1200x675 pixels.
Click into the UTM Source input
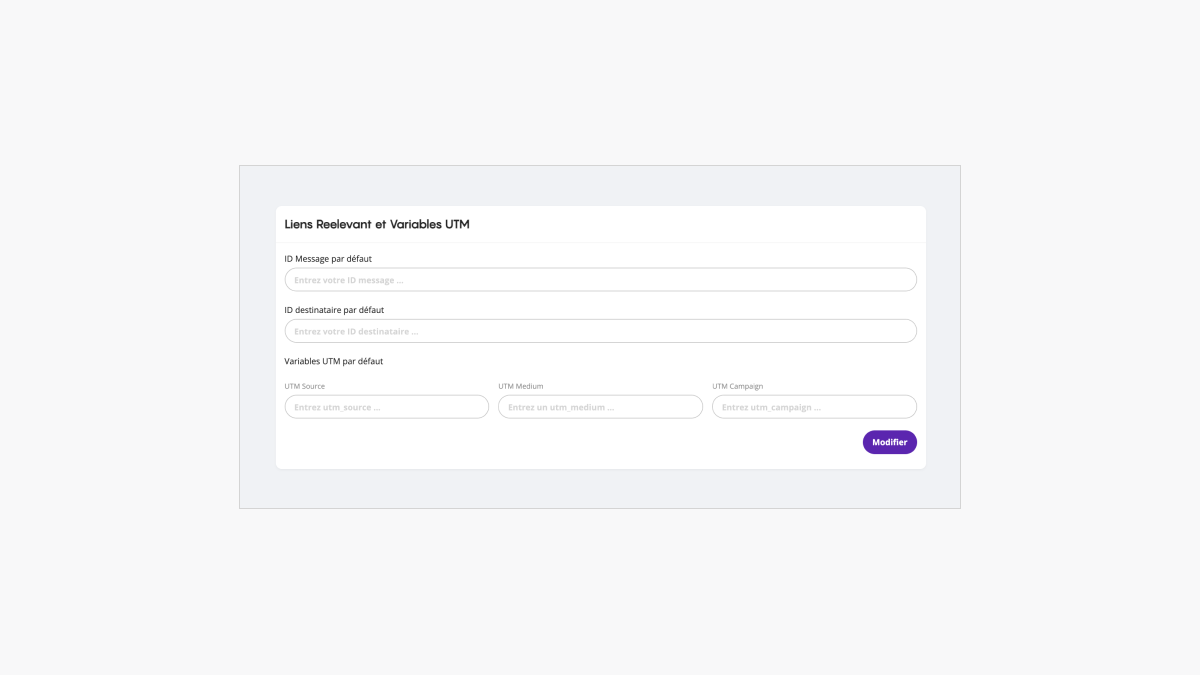(x=386, y=407)
